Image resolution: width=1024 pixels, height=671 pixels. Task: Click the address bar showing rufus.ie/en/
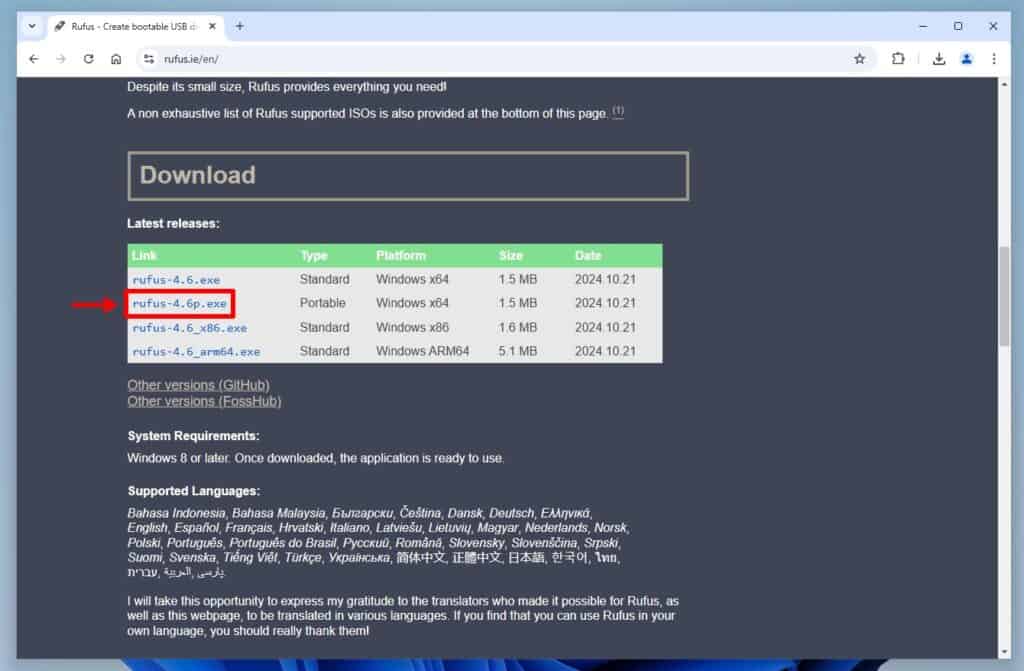[496, 59]
